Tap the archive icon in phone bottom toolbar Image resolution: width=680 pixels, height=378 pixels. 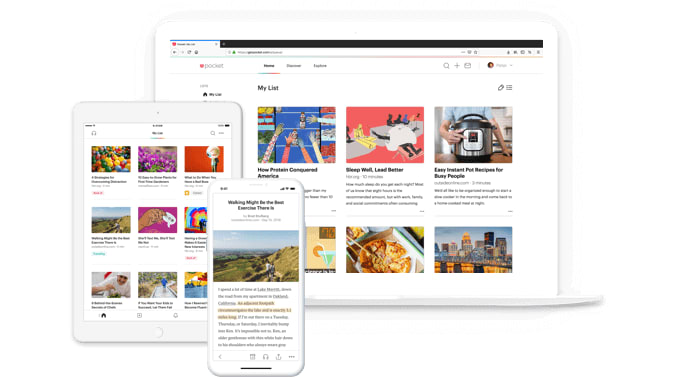click(x=252, y=357)
